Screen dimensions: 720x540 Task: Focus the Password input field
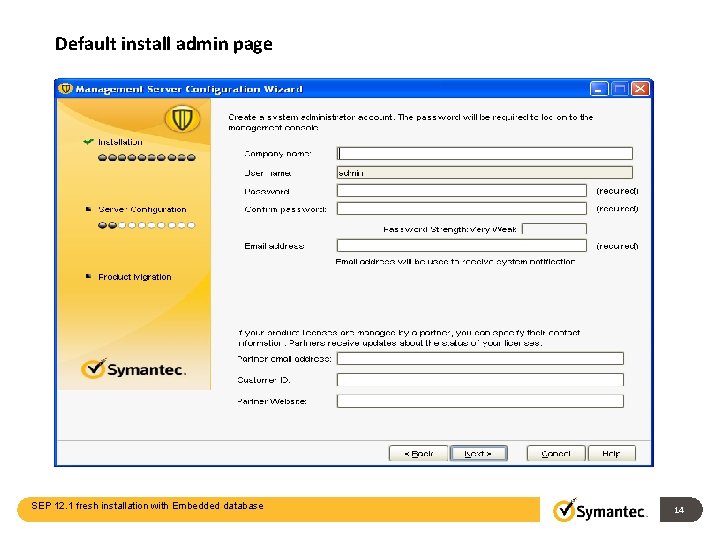click(461, 191)
